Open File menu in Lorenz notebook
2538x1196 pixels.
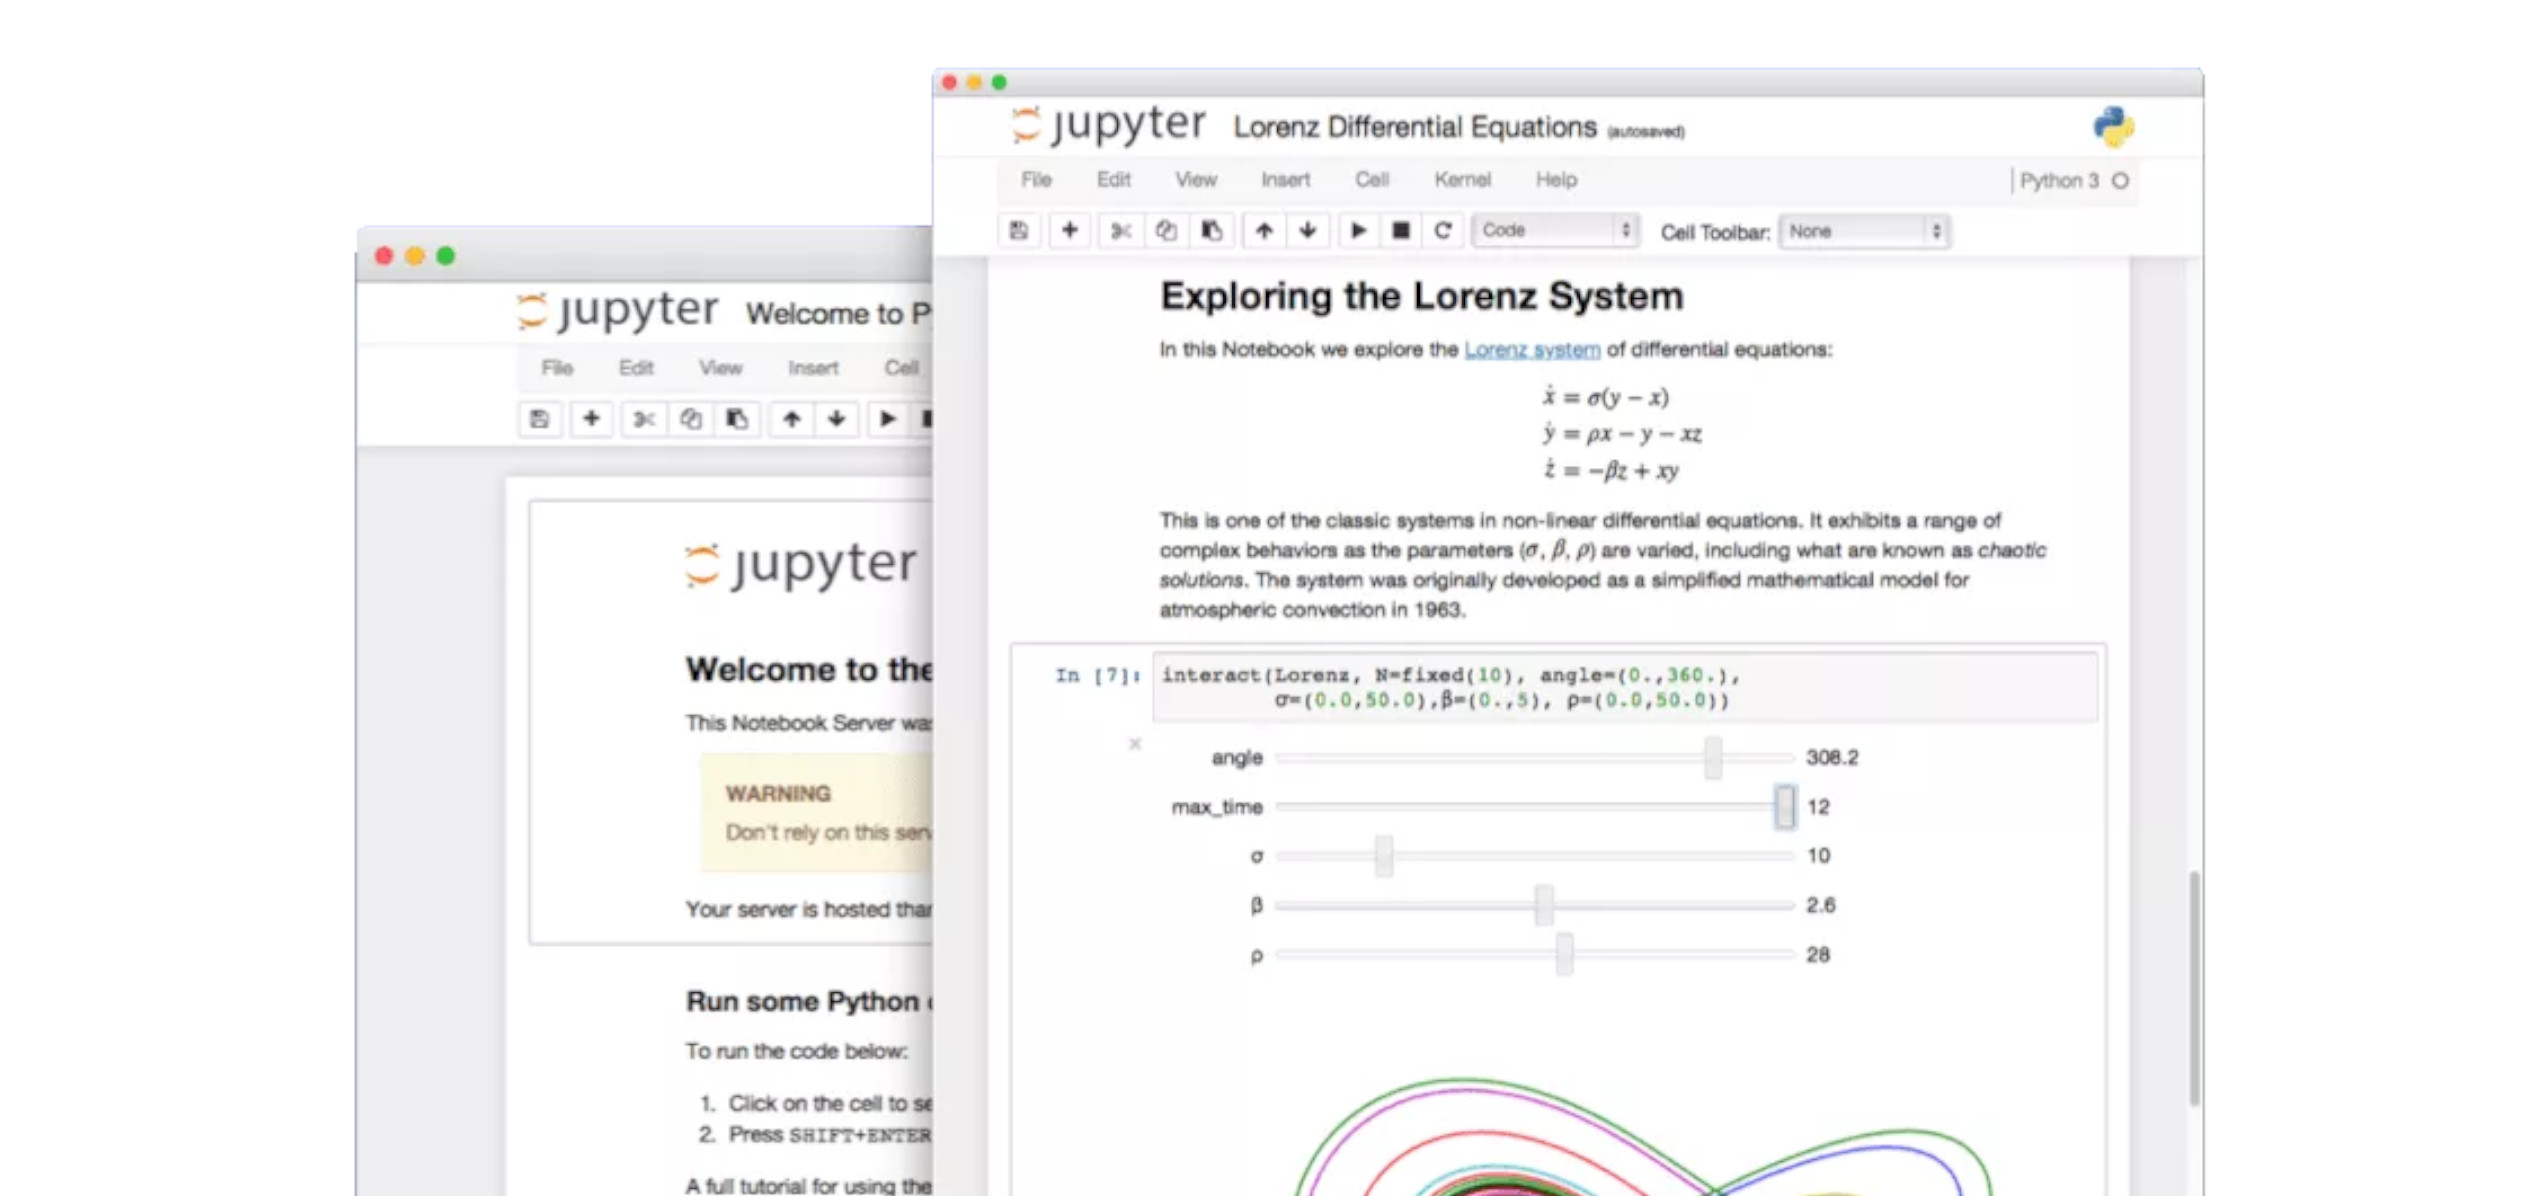(1036, 180)
